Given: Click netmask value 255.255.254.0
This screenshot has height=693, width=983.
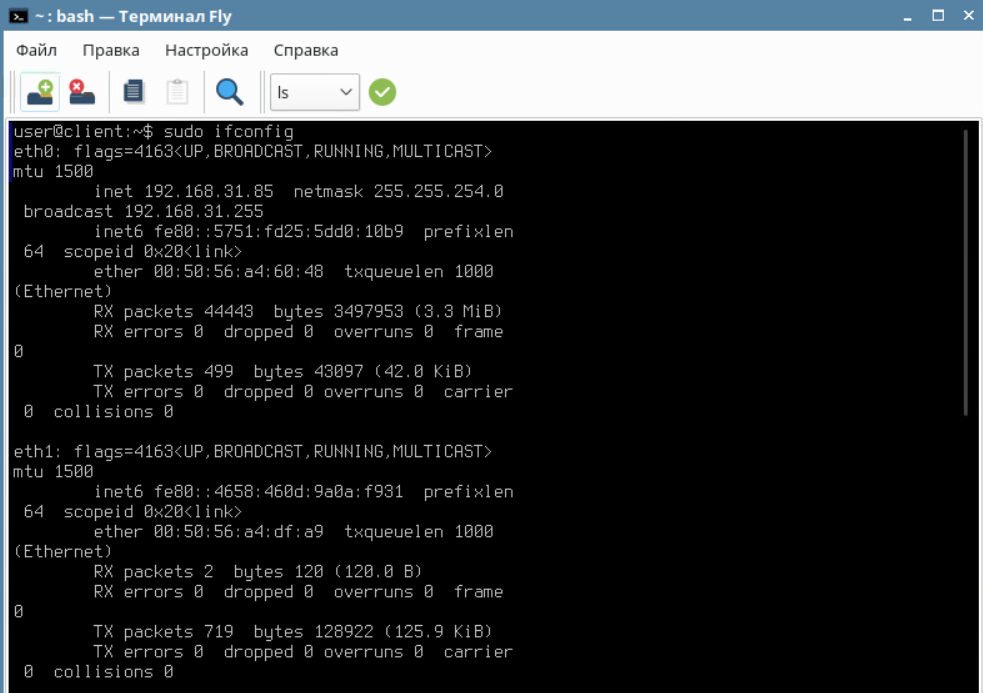Looking at the screenshot, I should [438, 191].
